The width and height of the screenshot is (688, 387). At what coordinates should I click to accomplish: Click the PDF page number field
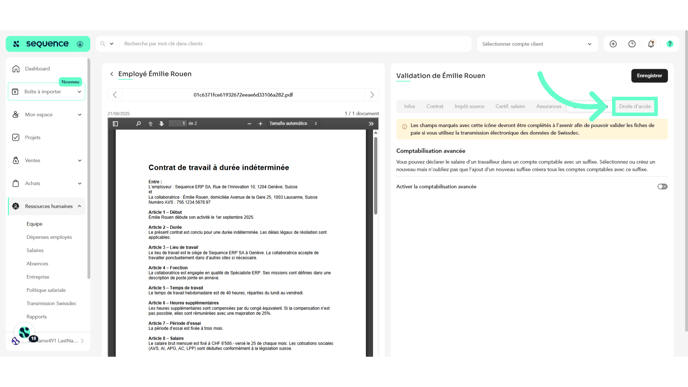tap(178, 124)
